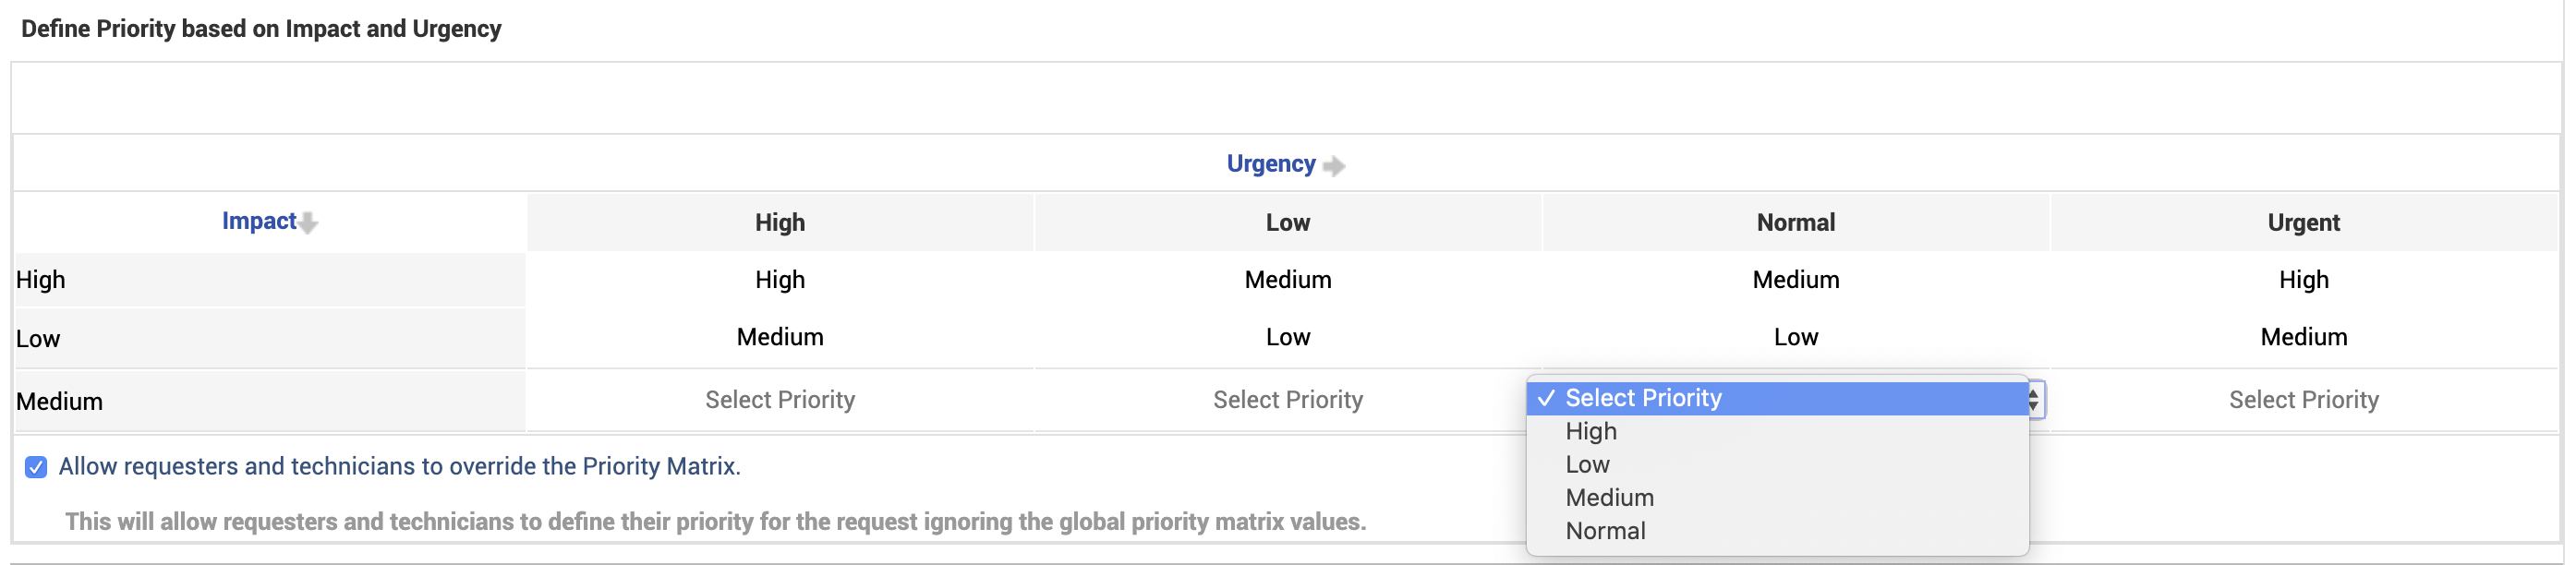Click the allow requesters and technicians override label
The image size is (2576, 565).
click(x=399, y=467)
